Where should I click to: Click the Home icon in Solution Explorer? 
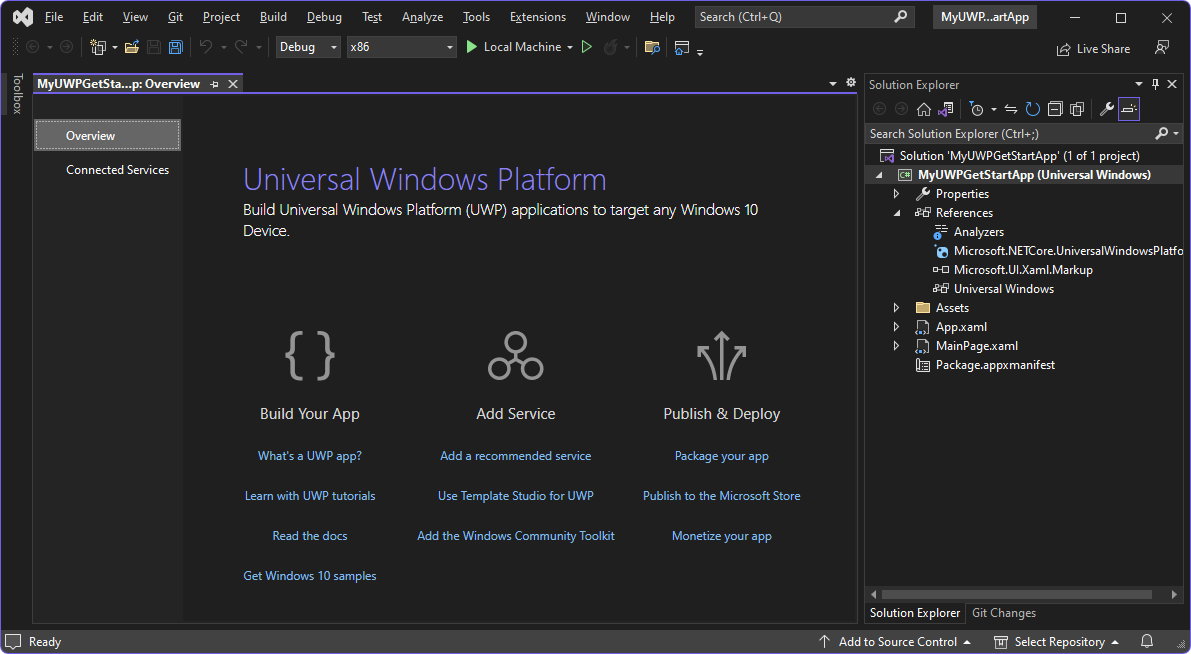coord(923,109)
